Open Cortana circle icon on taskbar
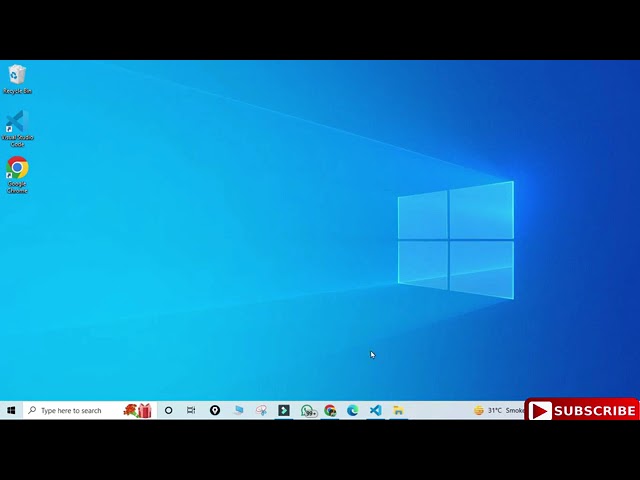Screen dimensions: 640x480 (168, 410)
